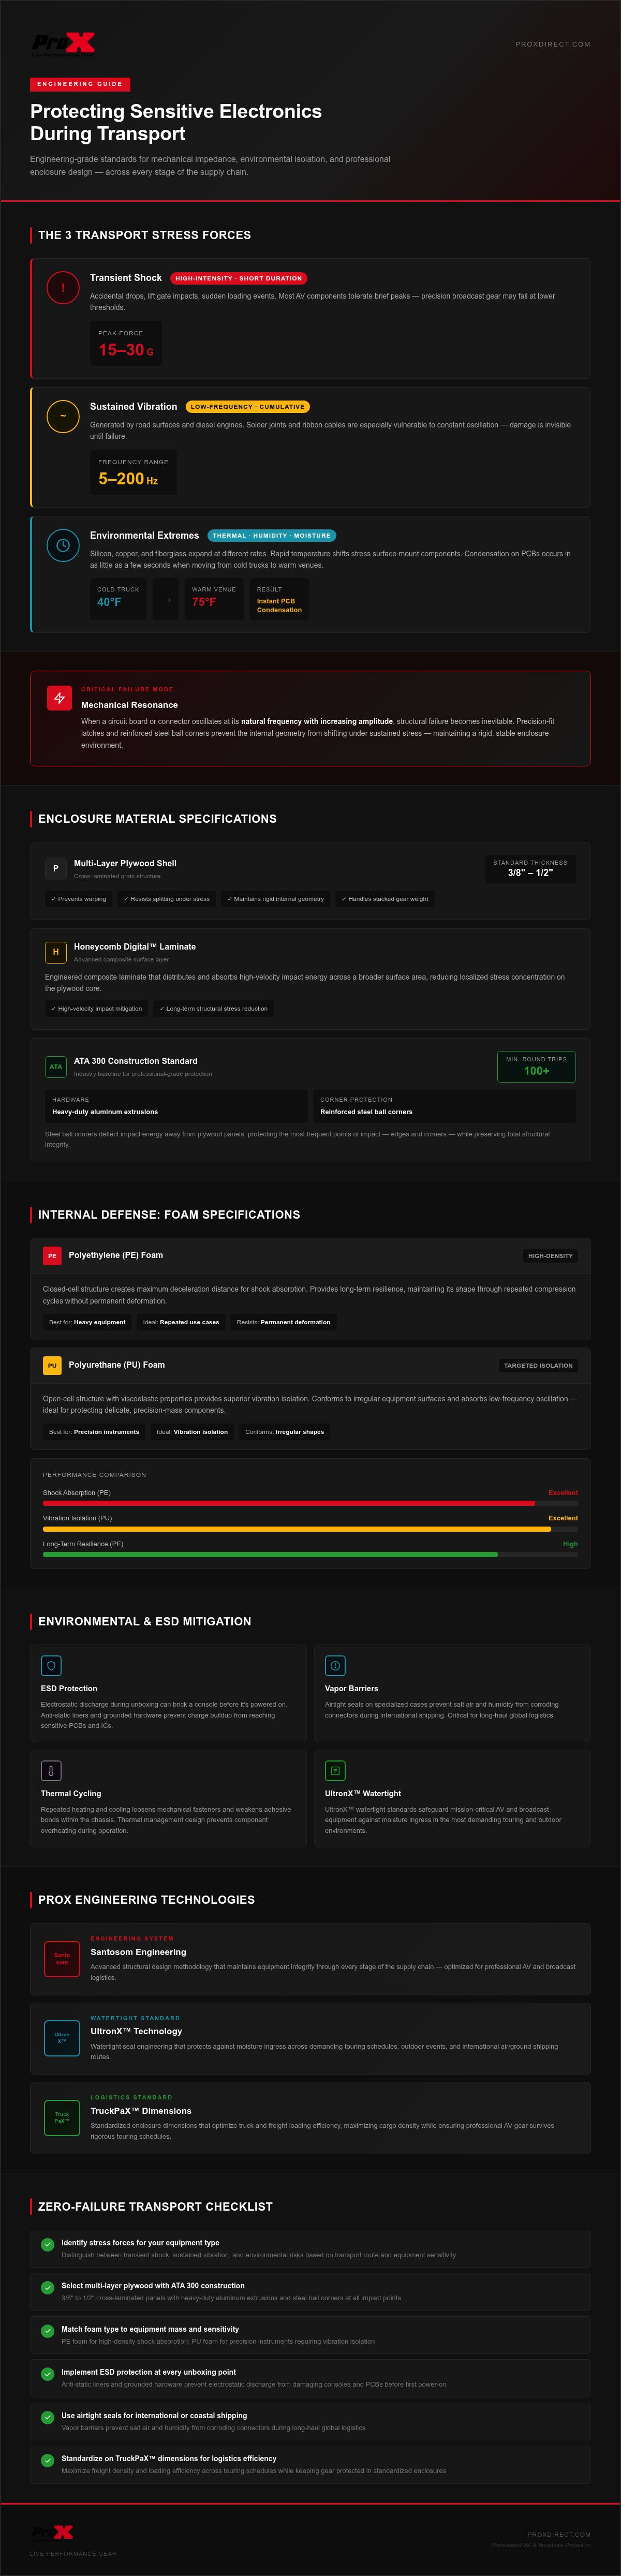Image resolution: width=621 pixels, height=2576 pixels.
Task: Open the PROXDIRECT.COM link in the footer
Action: tap(558, 2534)
